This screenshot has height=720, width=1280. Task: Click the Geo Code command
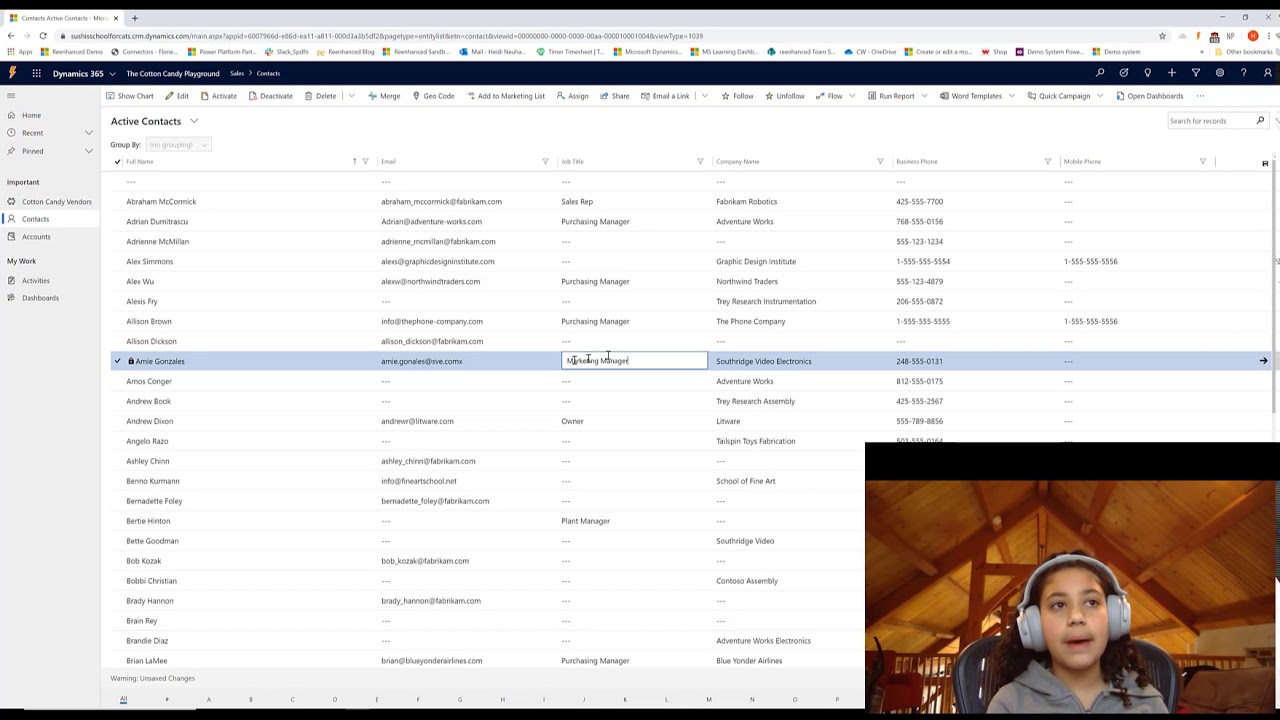point(433,96)
